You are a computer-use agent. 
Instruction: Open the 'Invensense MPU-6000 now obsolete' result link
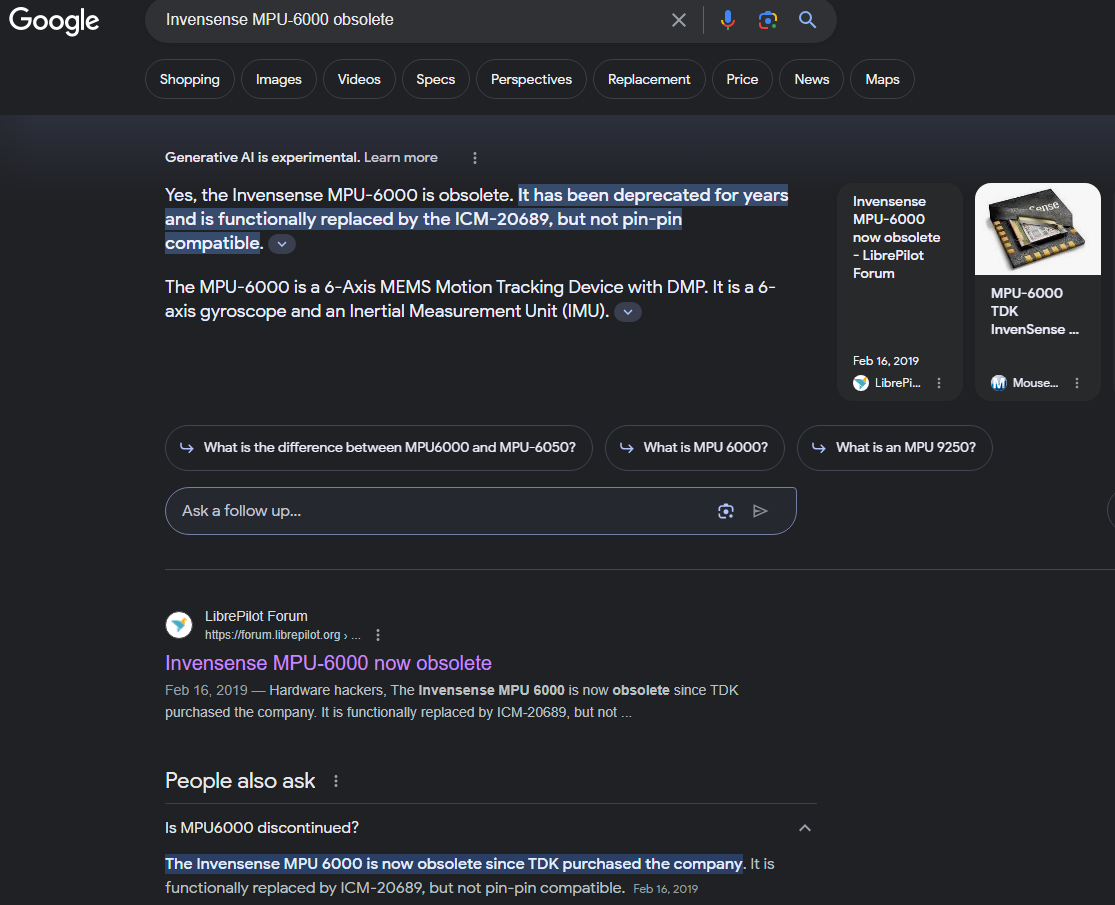pyautogui.click(x=328, y=663)
